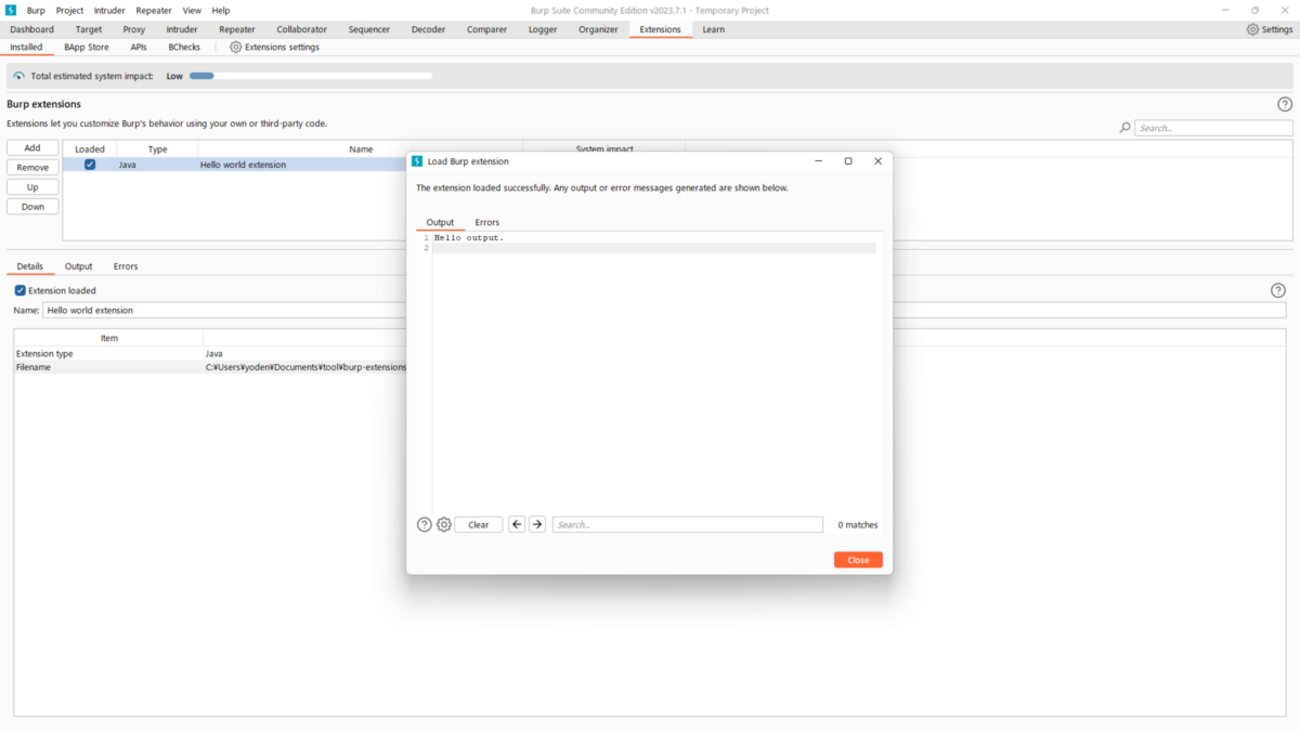Click the Clear button in dialog
Screen dimensions: 1300x731
[478, 525]
